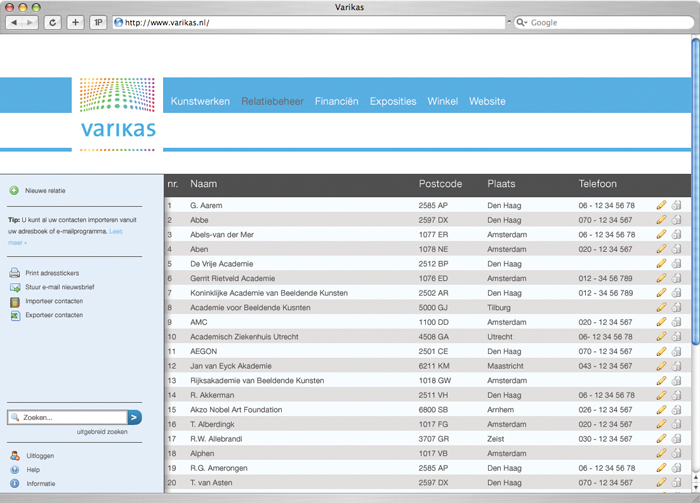Sort the list by Naam column
Image resolution: width=700 pixels, height=503 pixels.
[x=203, y=184]
